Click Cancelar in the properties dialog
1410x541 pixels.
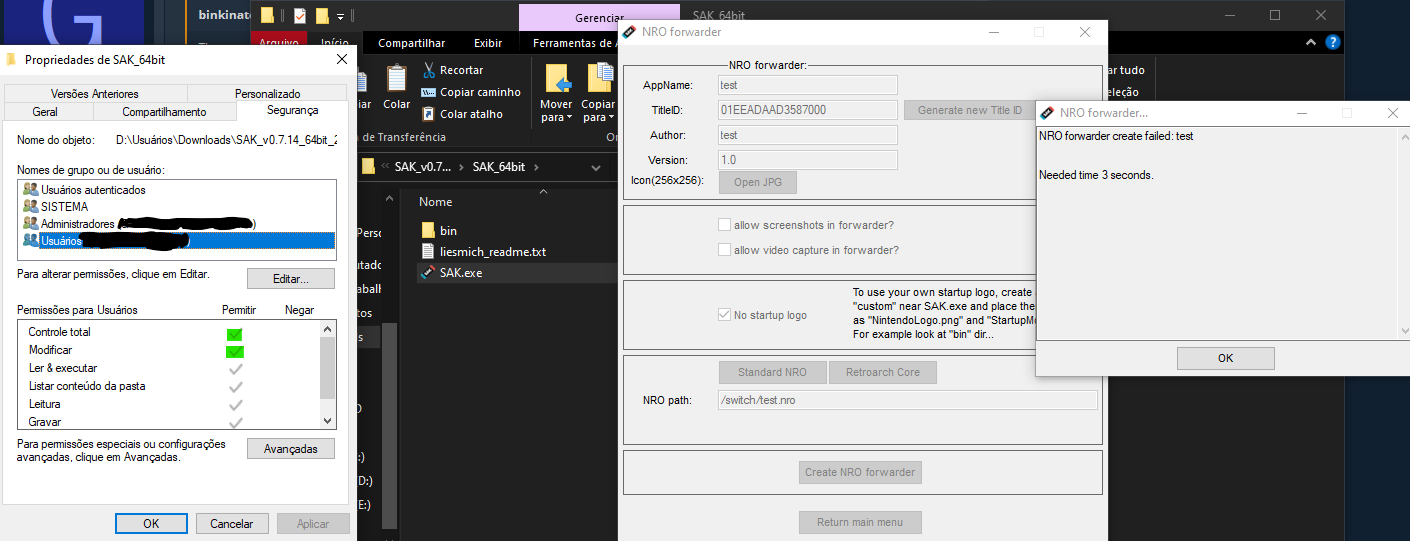pos(232,523)
